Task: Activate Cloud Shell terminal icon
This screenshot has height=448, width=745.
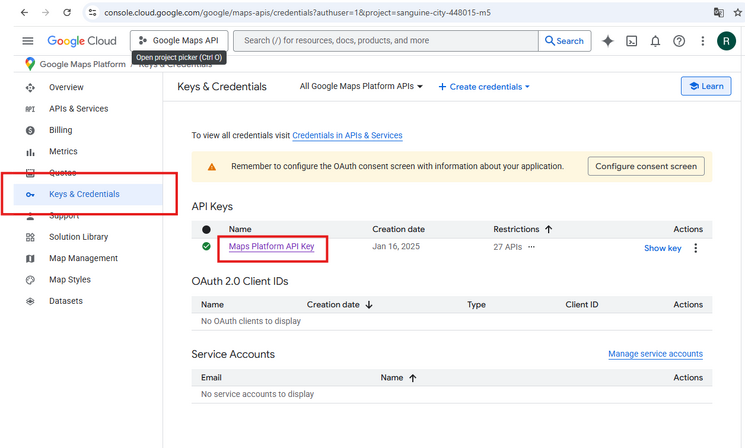Action: coord(631,41)
